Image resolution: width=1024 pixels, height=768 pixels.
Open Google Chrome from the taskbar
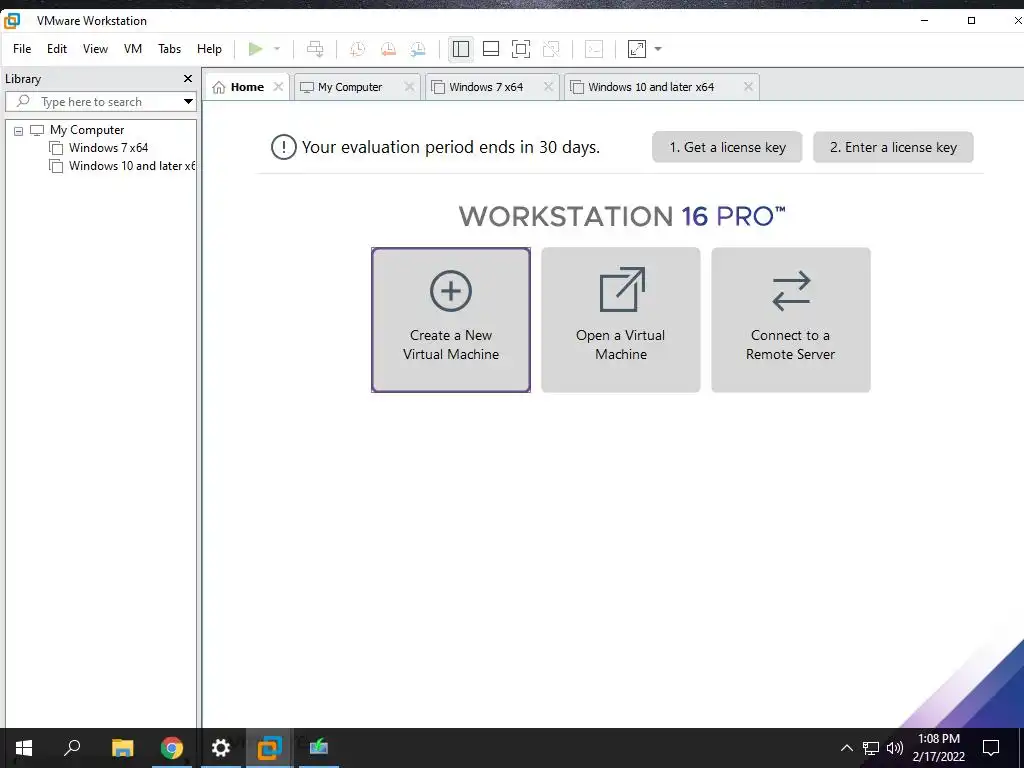[x=172, y=748]
